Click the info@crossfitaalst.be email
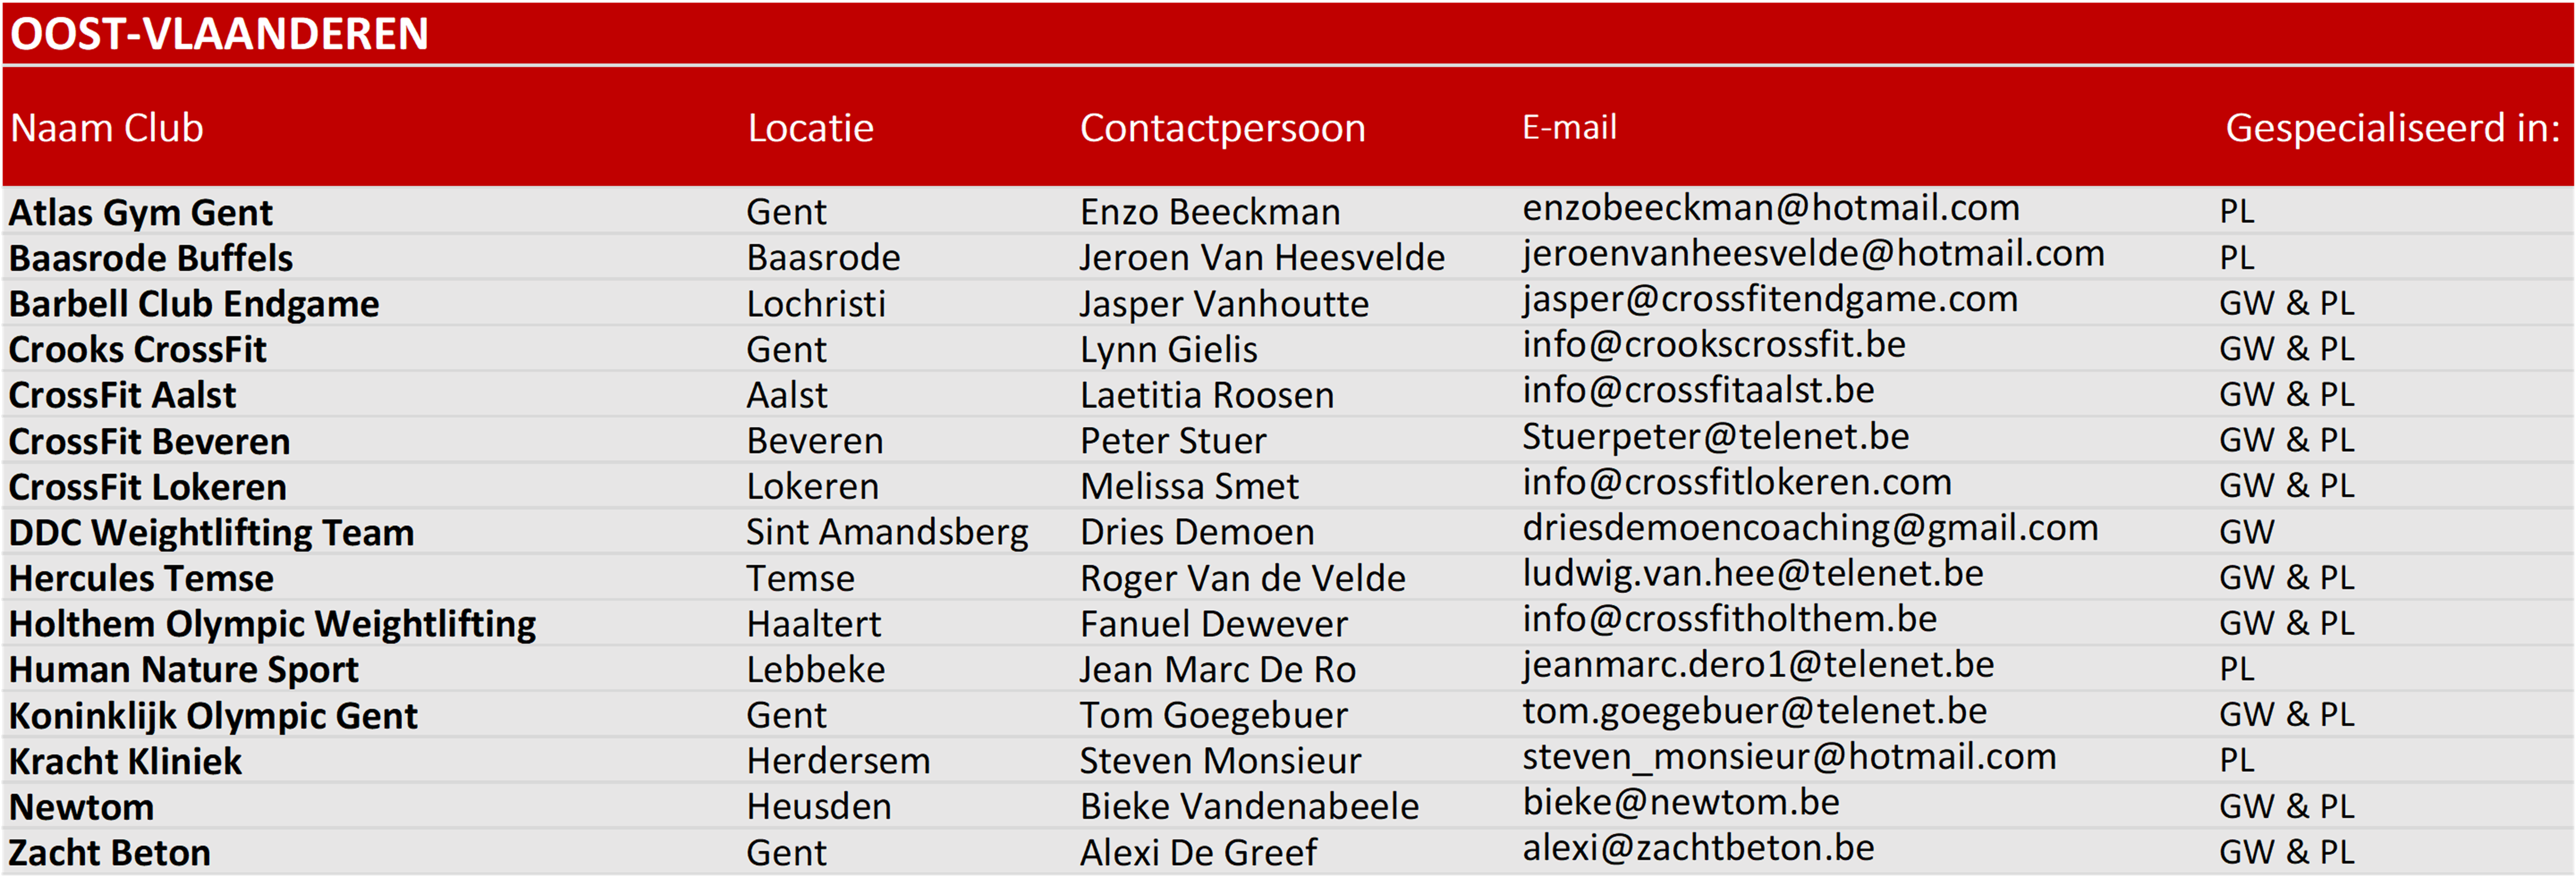This screenshot has height=876, width=2576. tap(1698, 390)
